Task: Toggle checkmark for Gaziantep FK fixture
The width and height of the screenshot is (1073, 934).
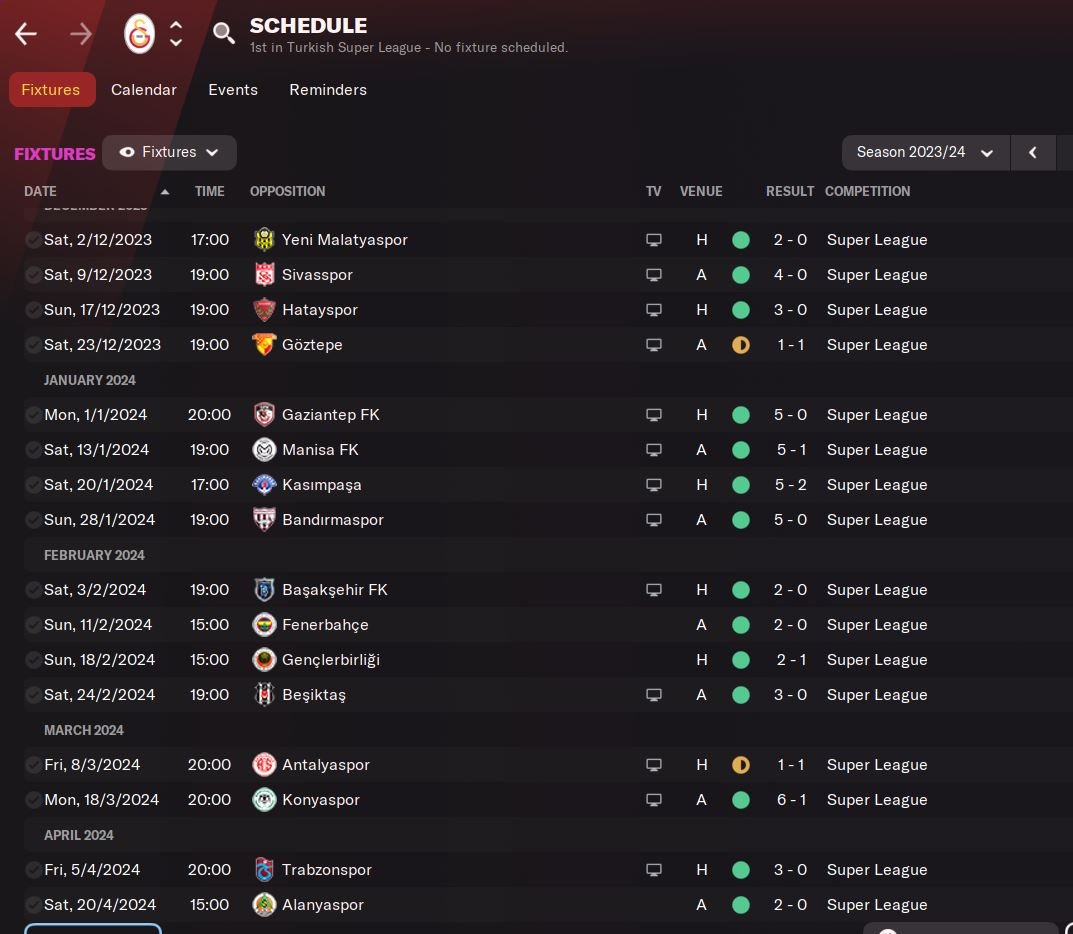Action: click(x=34, y=415)
